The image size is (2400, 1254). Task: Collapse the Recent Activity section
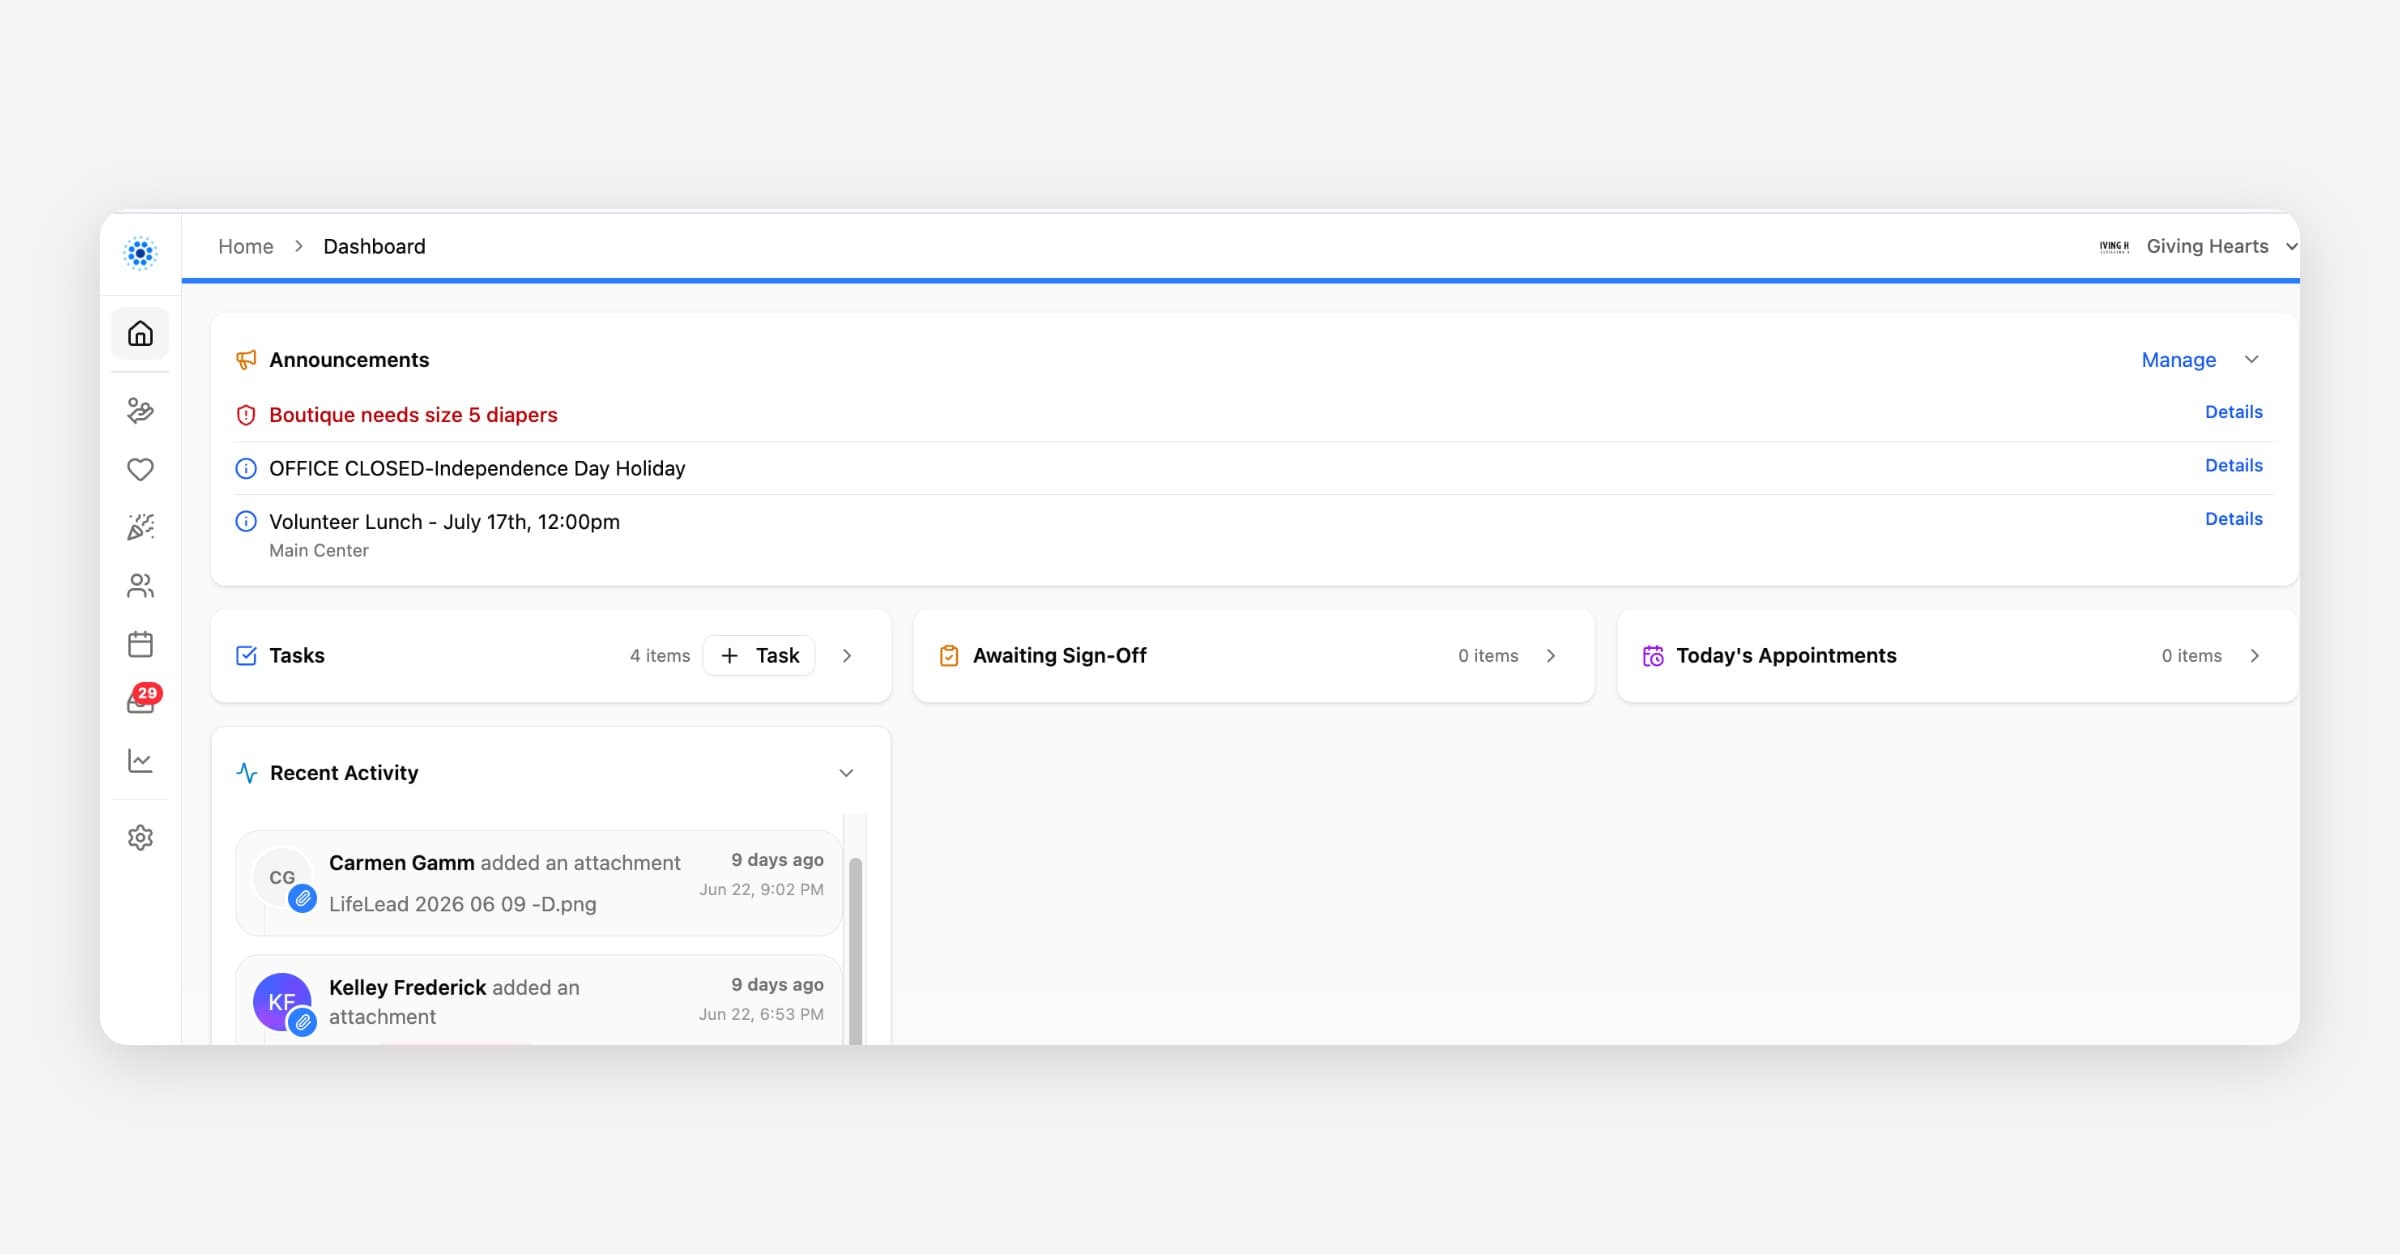[846, 773]
